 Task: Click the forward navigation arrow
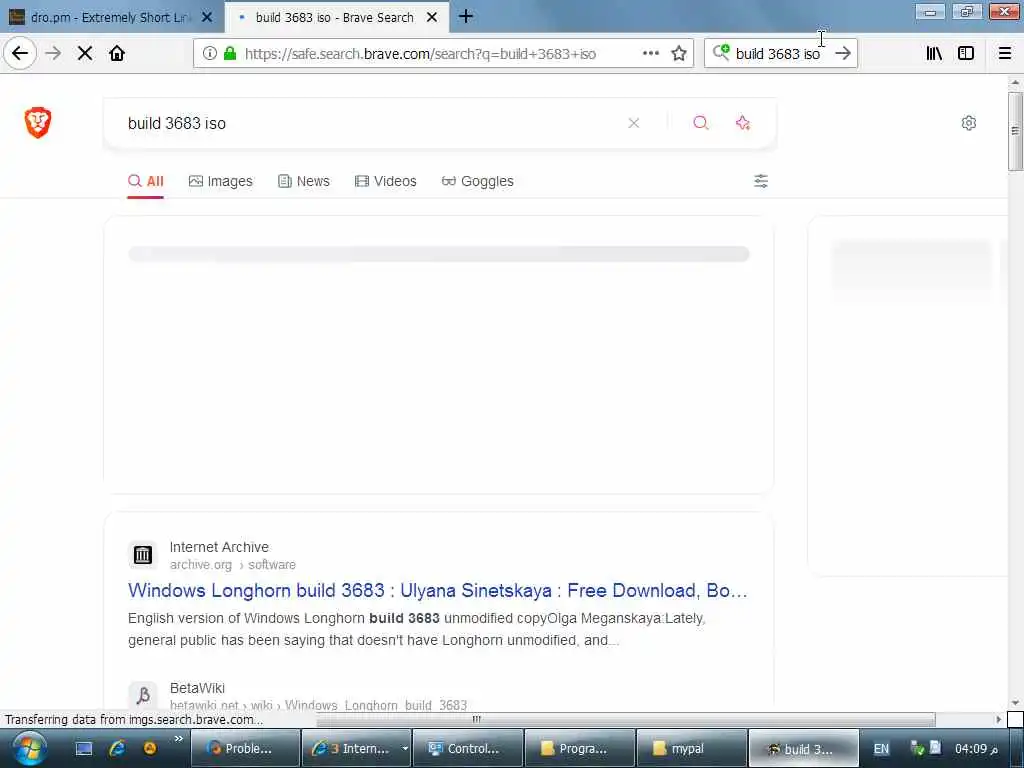pos(54,53)
